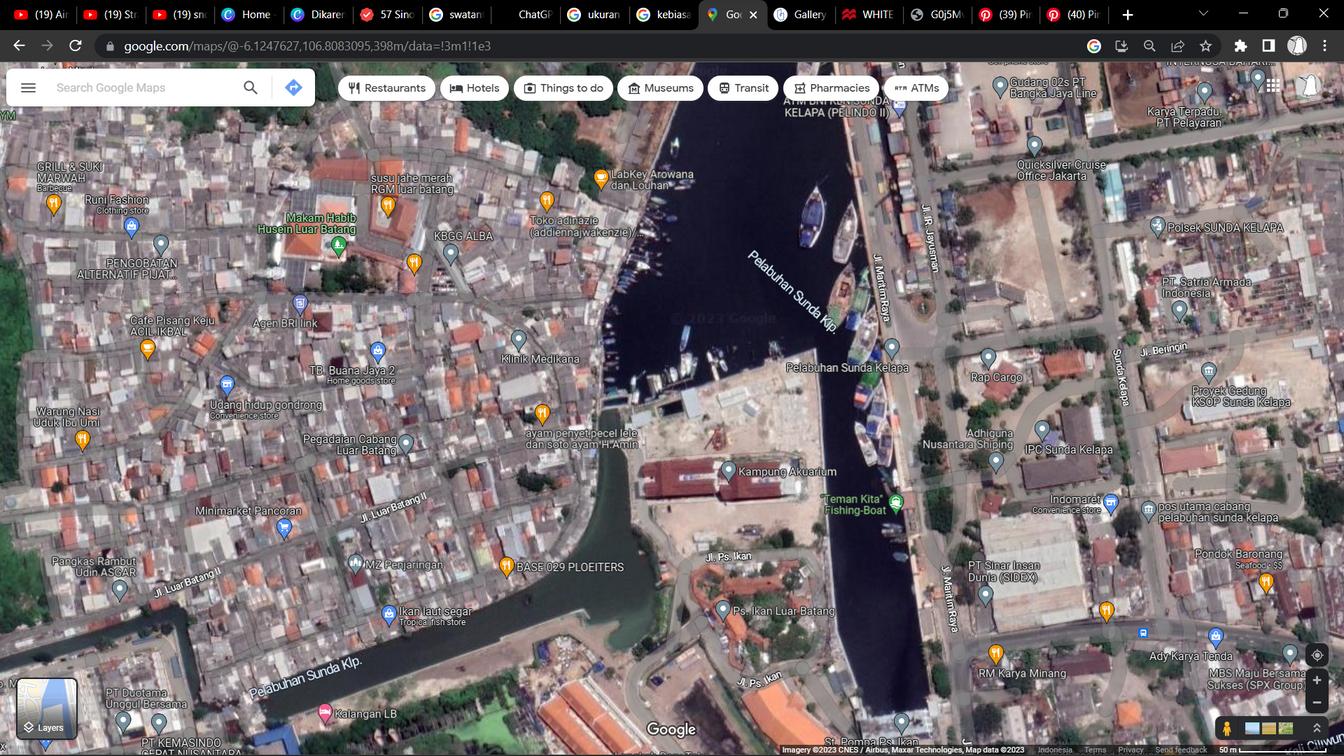Click the Send feedback footer link
This screenshot has width=1344, height=756.
click(x=1181, y=750)
